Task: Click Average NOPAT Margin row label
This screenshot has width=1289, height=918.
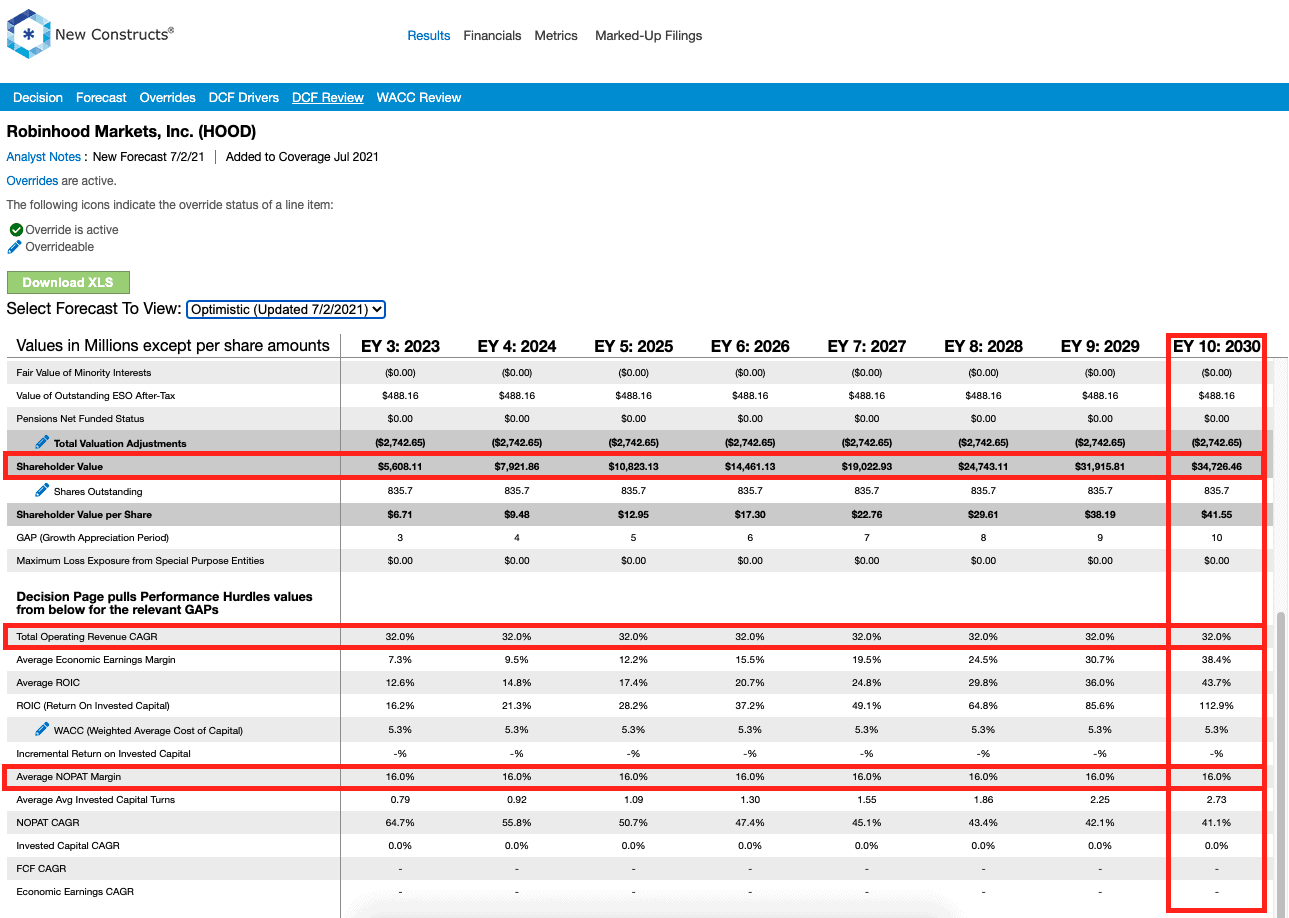Action: [x=69, y=776]
